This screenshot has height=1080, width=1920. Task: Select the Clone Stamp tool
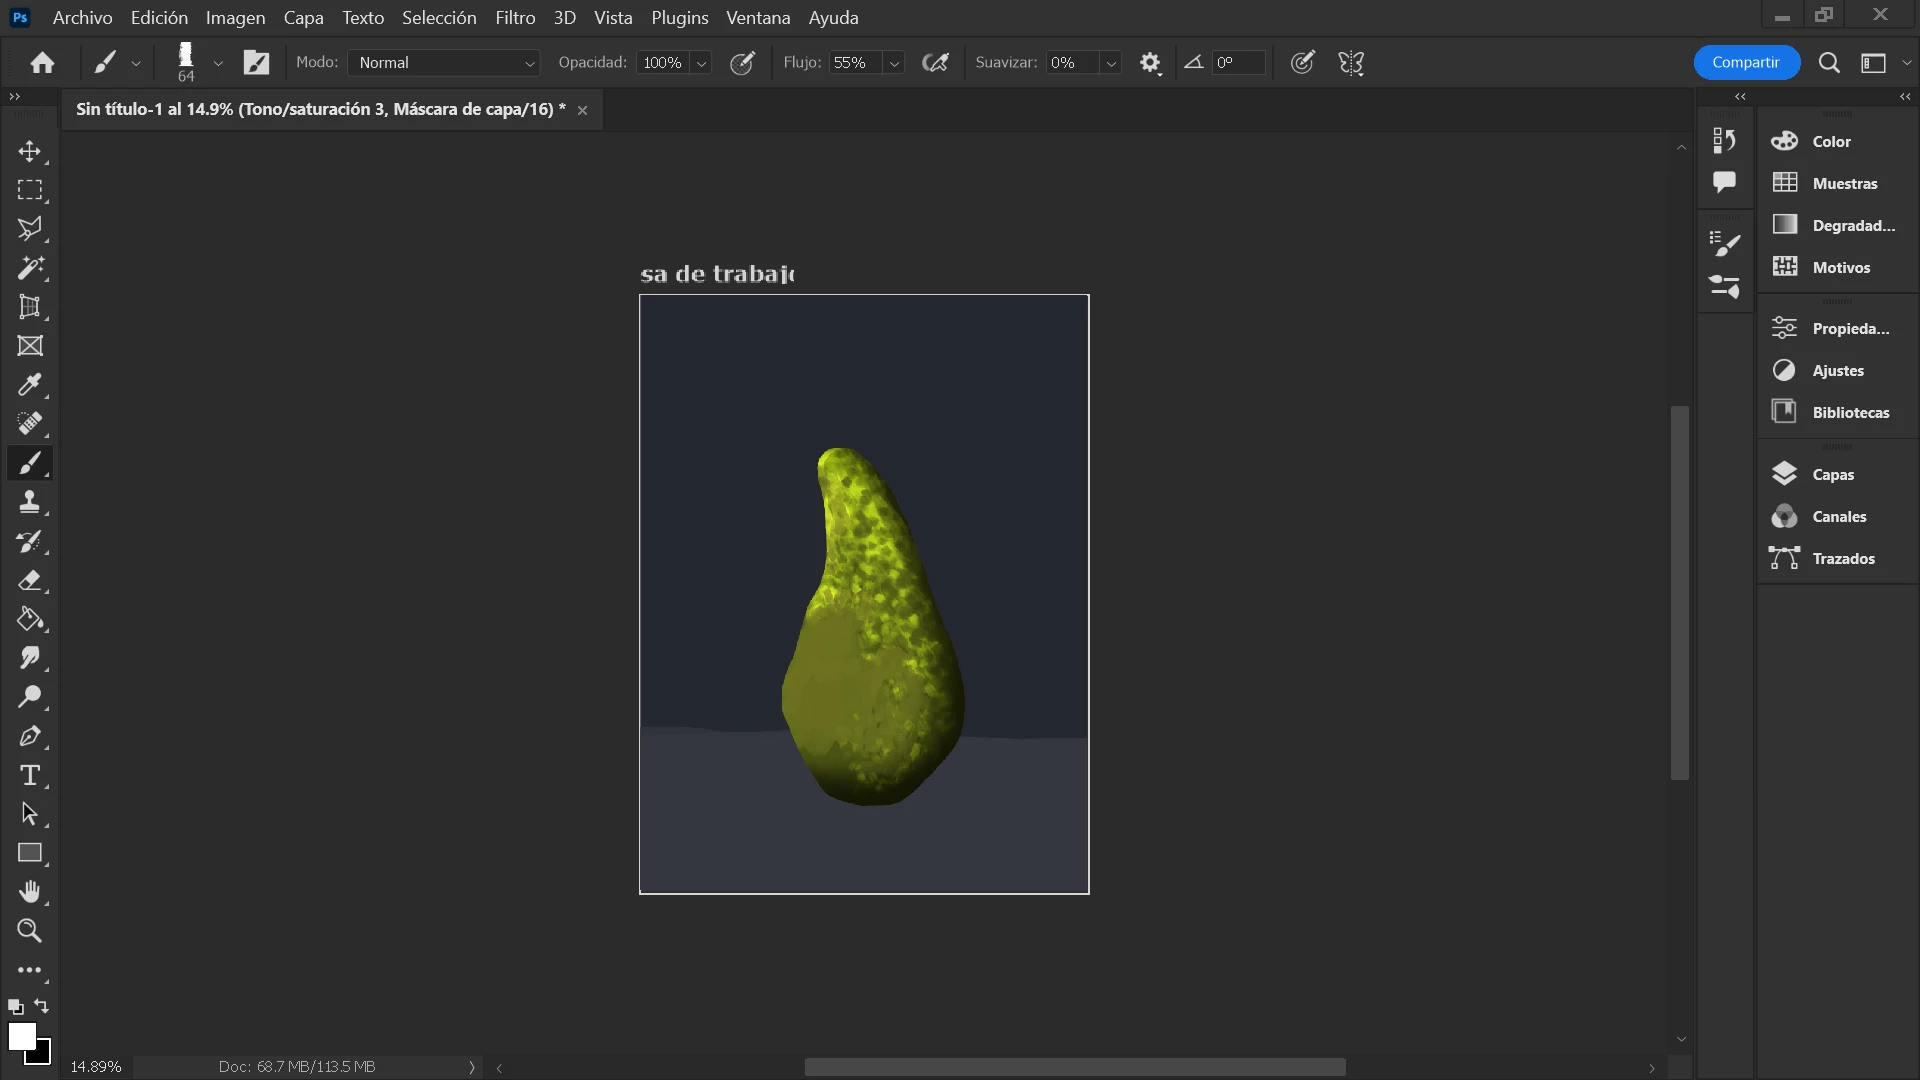(30, 502)
